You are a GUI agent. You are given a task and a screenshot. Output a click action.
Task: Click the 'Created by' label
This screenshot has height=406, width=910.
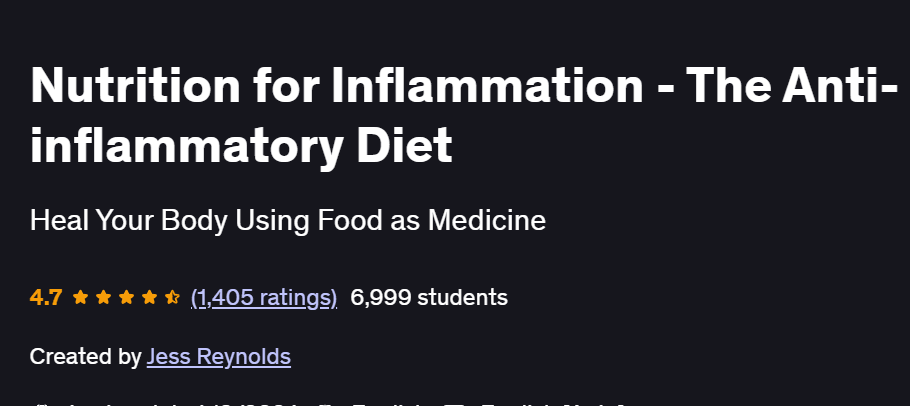[85, 357]
